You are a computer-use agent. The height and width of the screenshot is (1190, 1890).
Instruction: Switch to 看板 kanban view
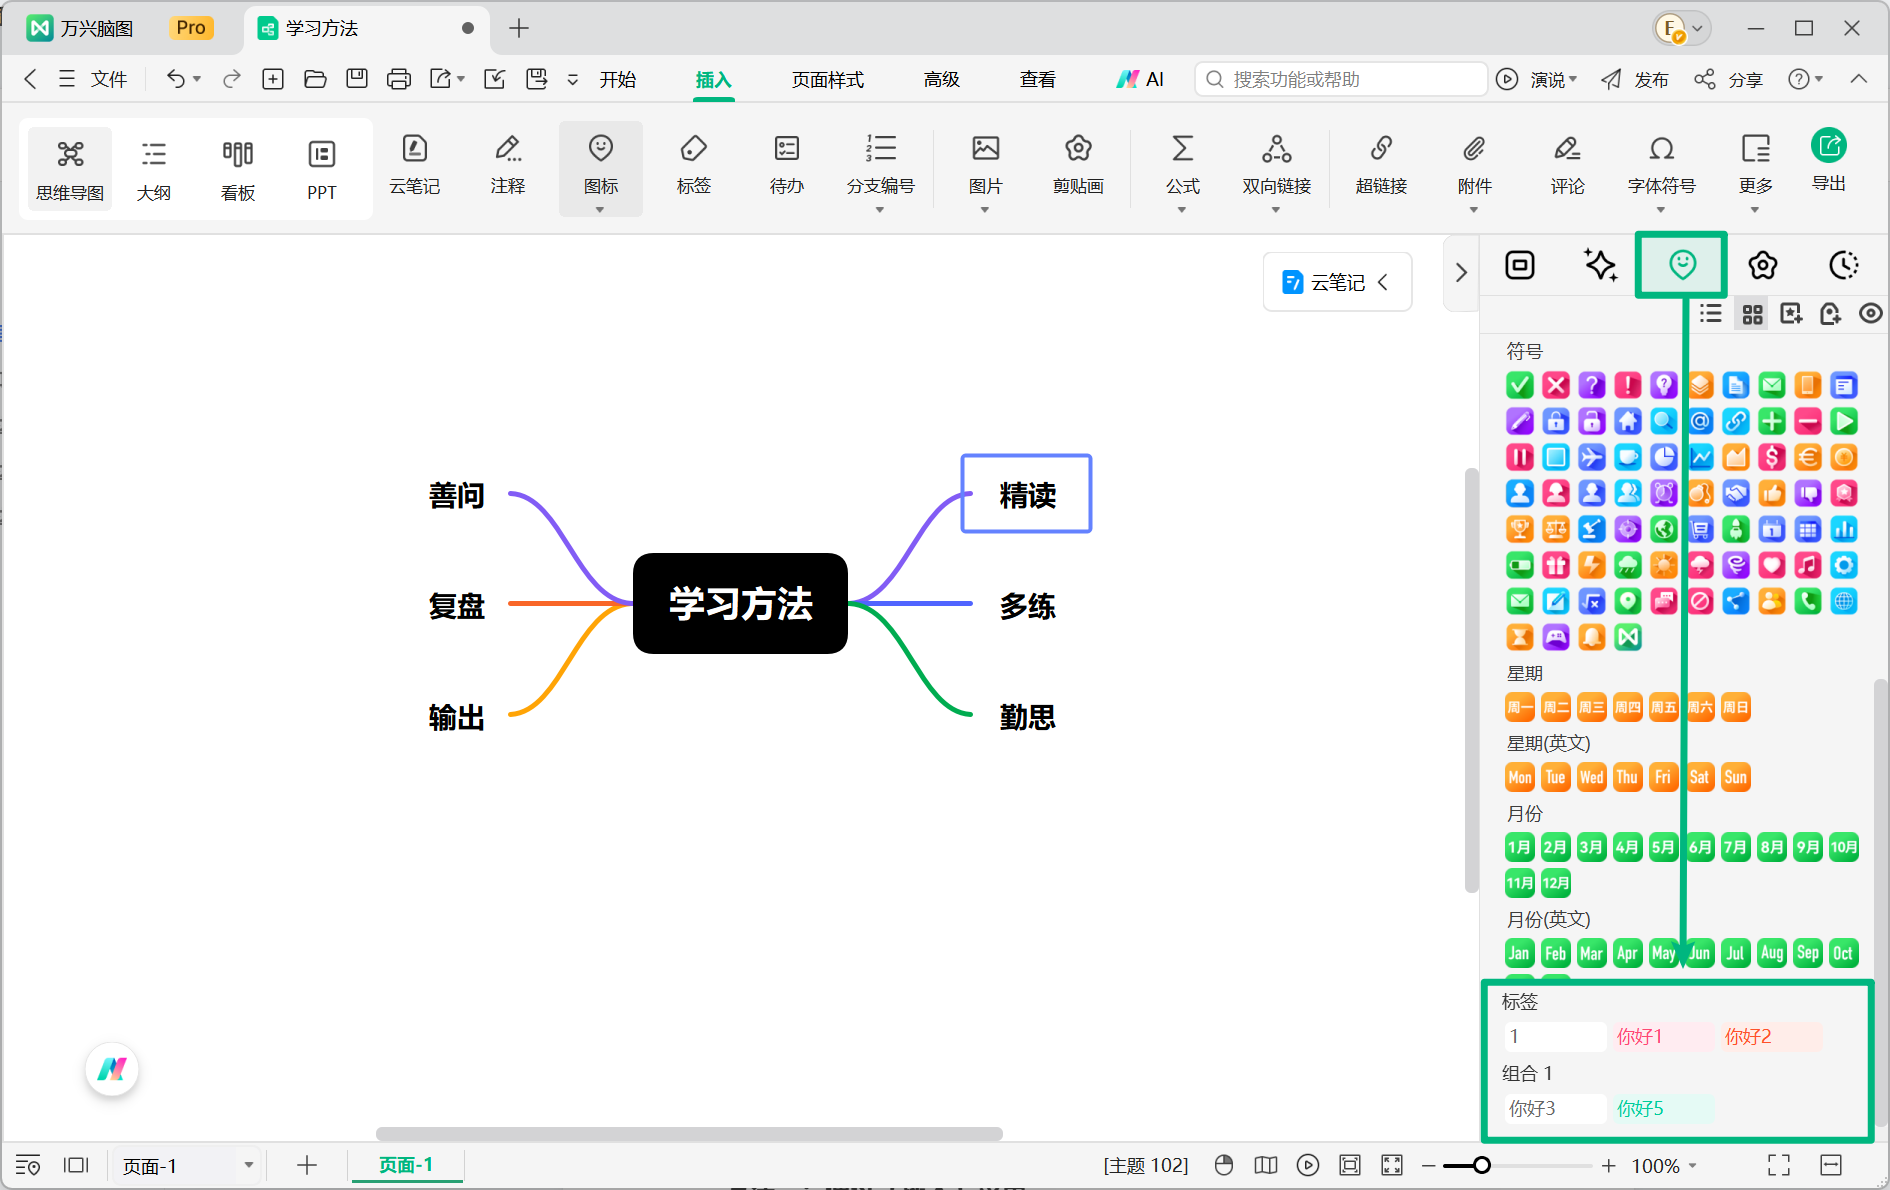(237, 170)
